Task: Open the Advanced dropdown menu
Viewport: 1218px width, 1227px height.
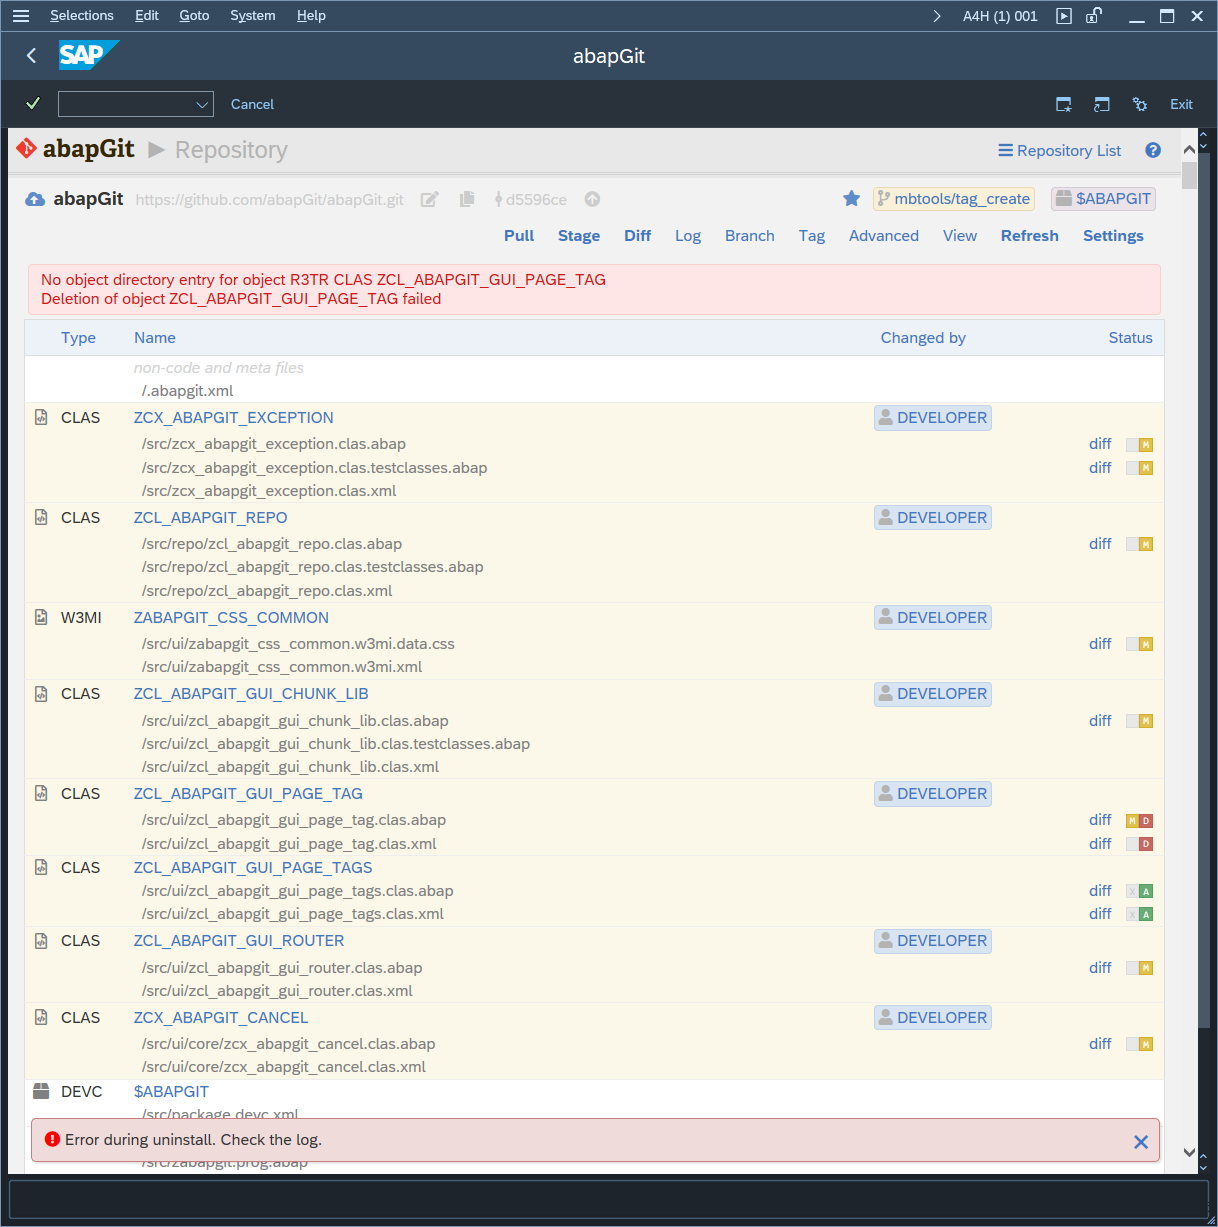Action: [x=884, y=236]
